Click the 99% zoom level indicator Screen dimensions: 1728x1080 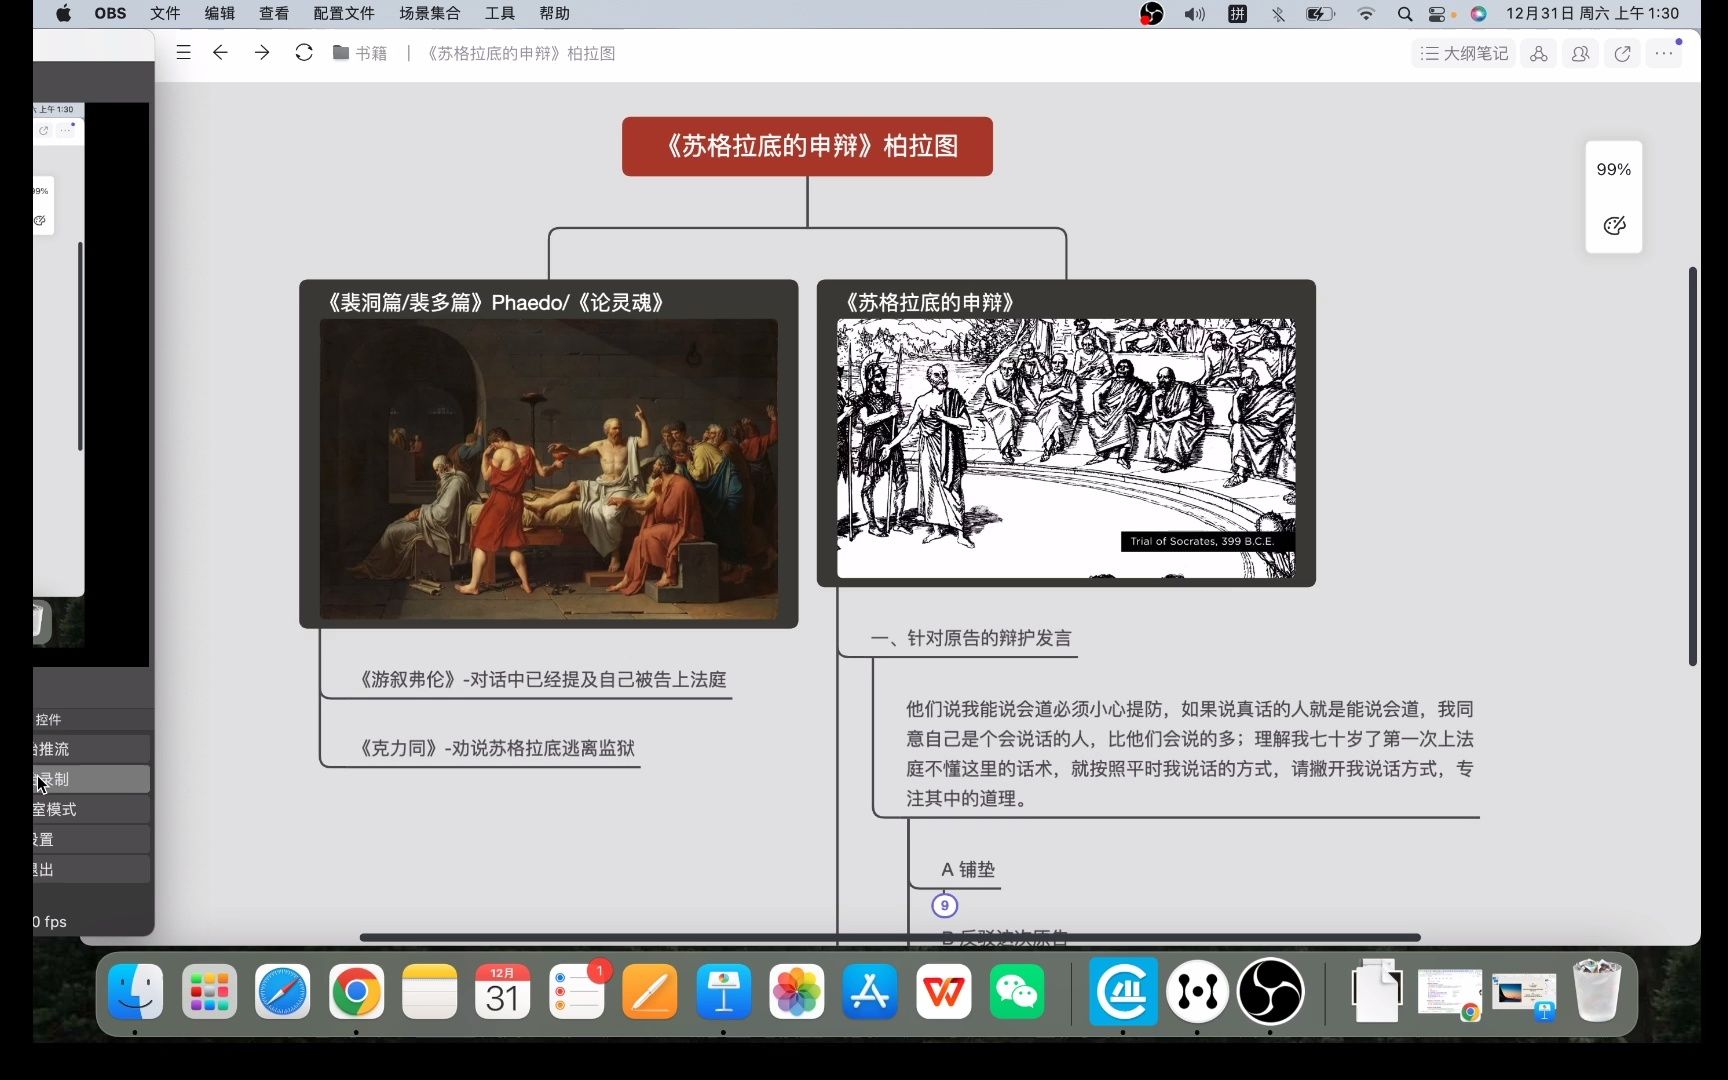[x=1613, y=170]
